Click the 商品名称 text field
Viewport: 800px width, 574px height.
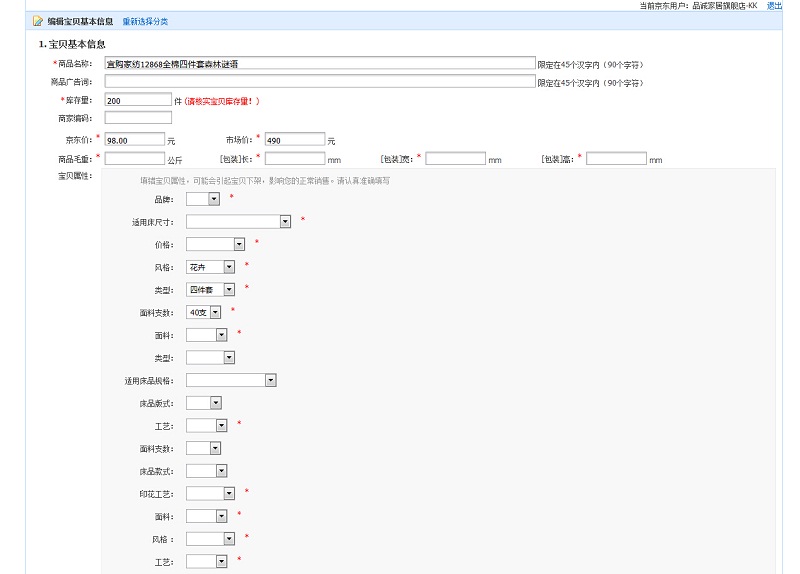pos(320,64)
